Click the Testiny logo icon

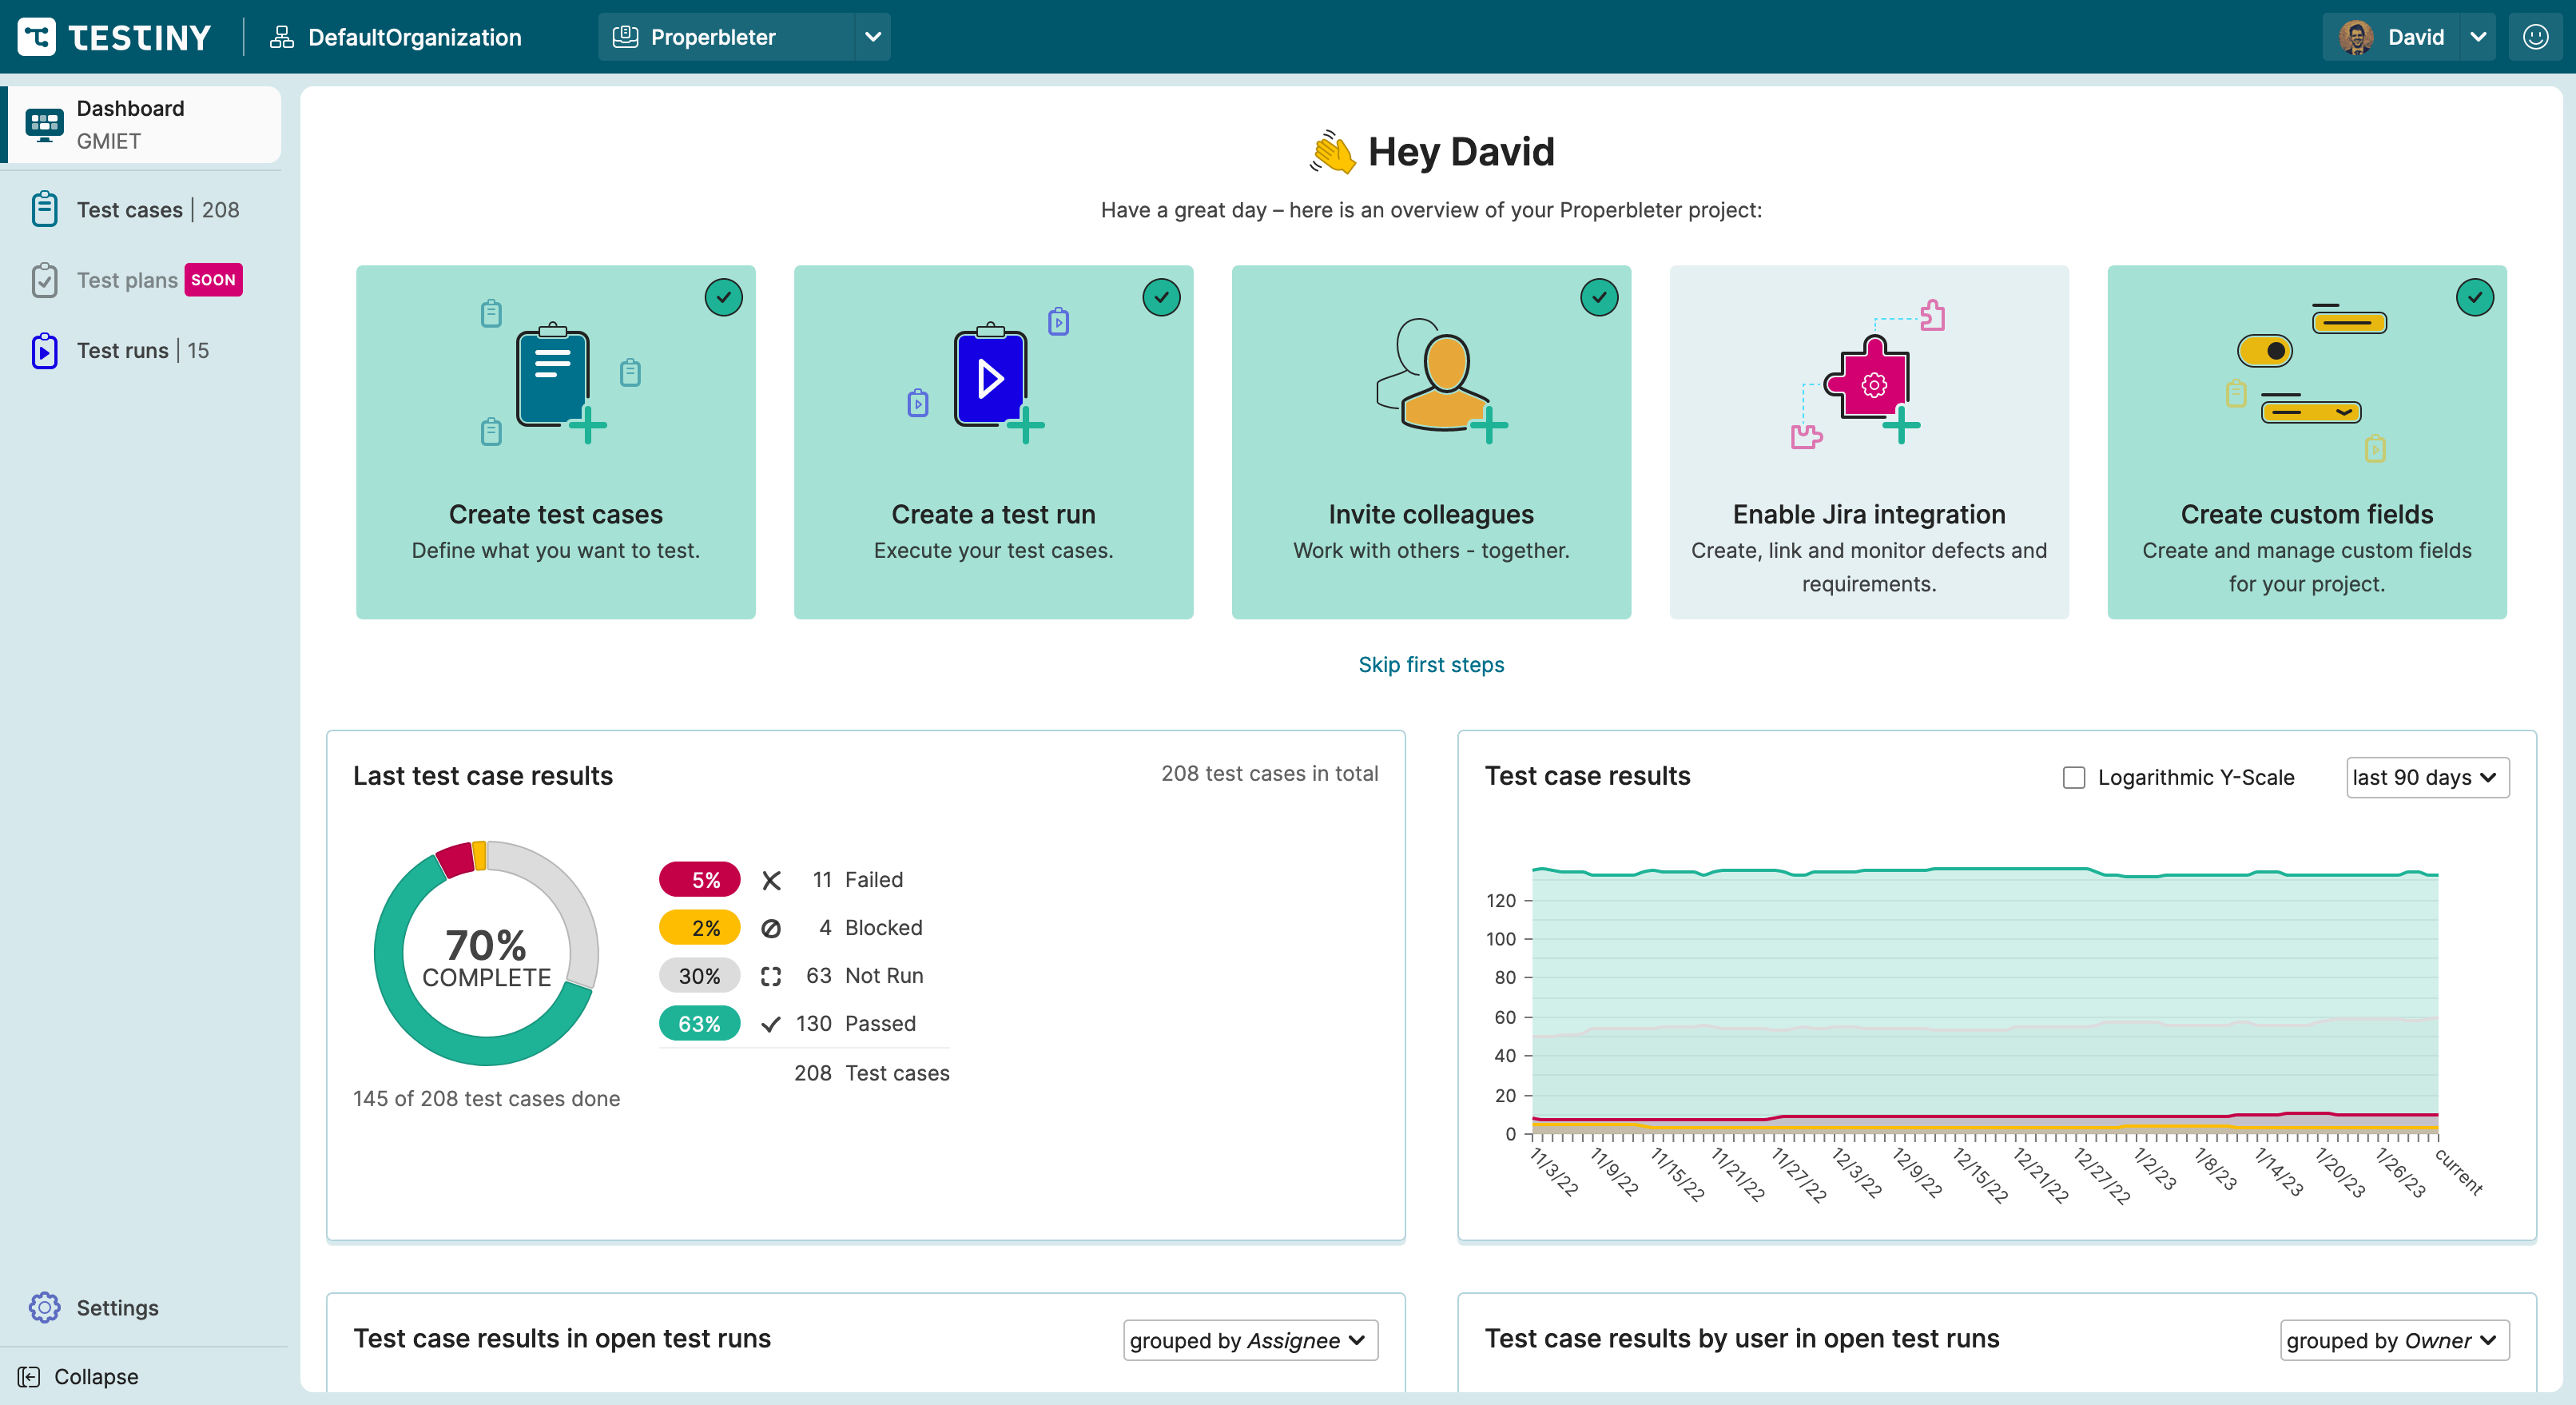[37, 37]
